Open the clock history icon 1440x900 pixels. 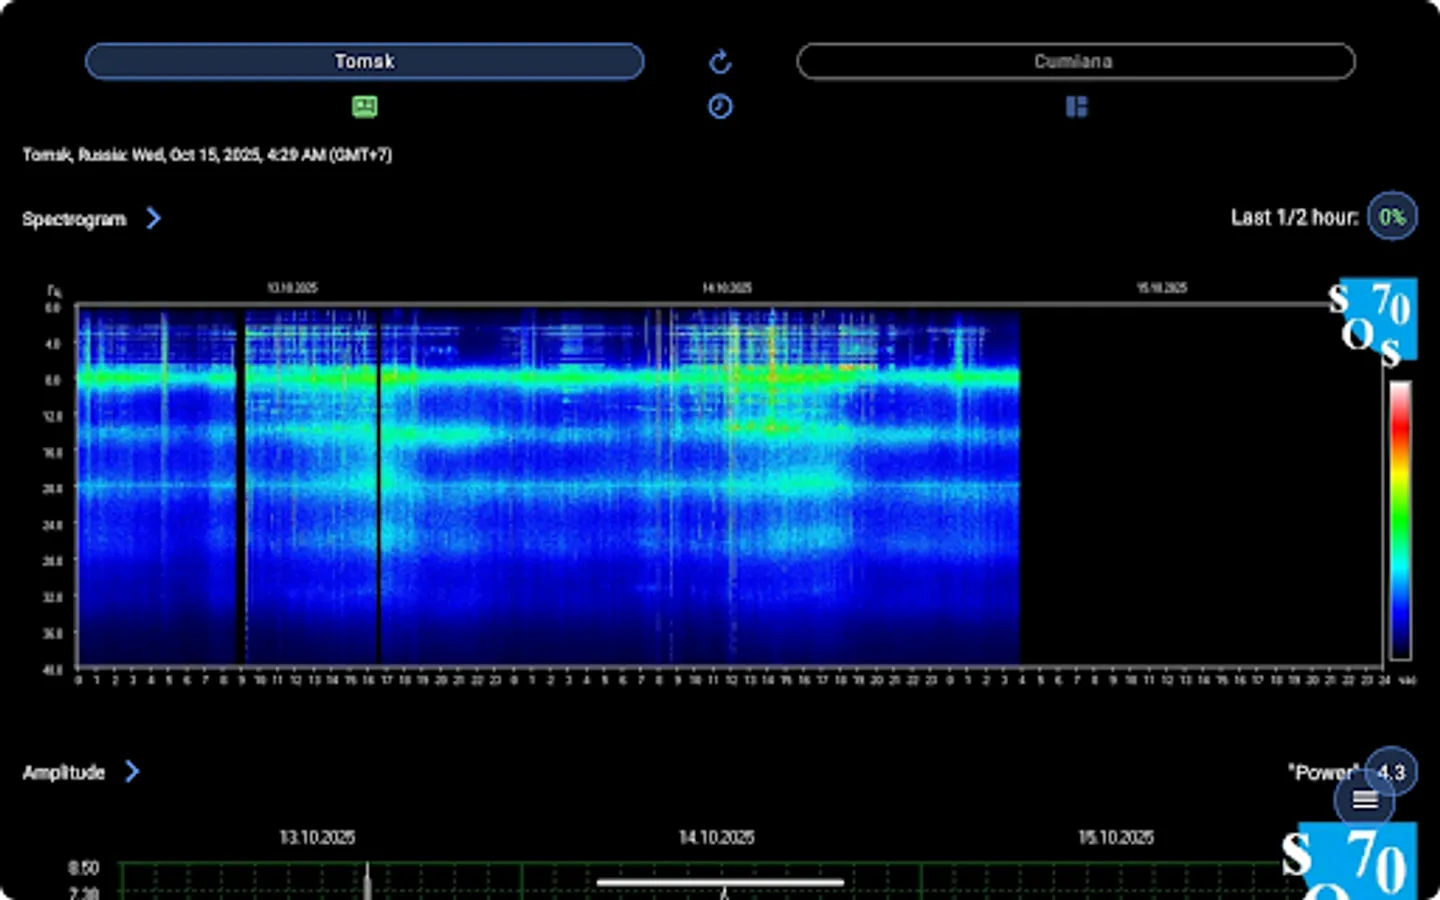pyautogui.click(x=720, y=106)
